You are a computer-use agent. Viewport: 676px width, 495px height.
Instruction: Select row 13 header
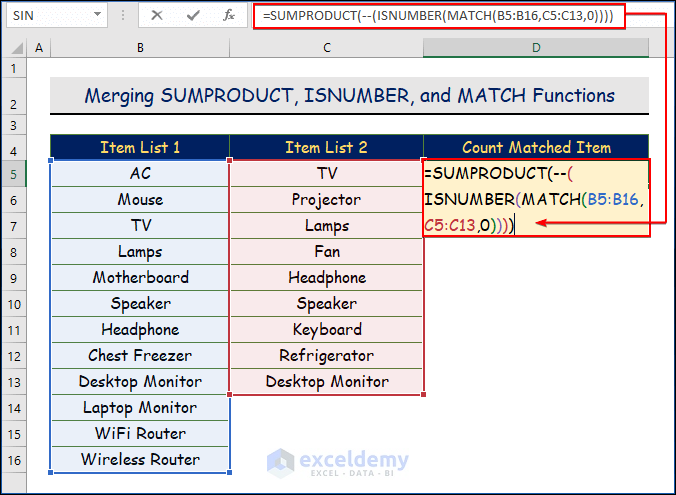pyautogui.click(x=14, y=382)
